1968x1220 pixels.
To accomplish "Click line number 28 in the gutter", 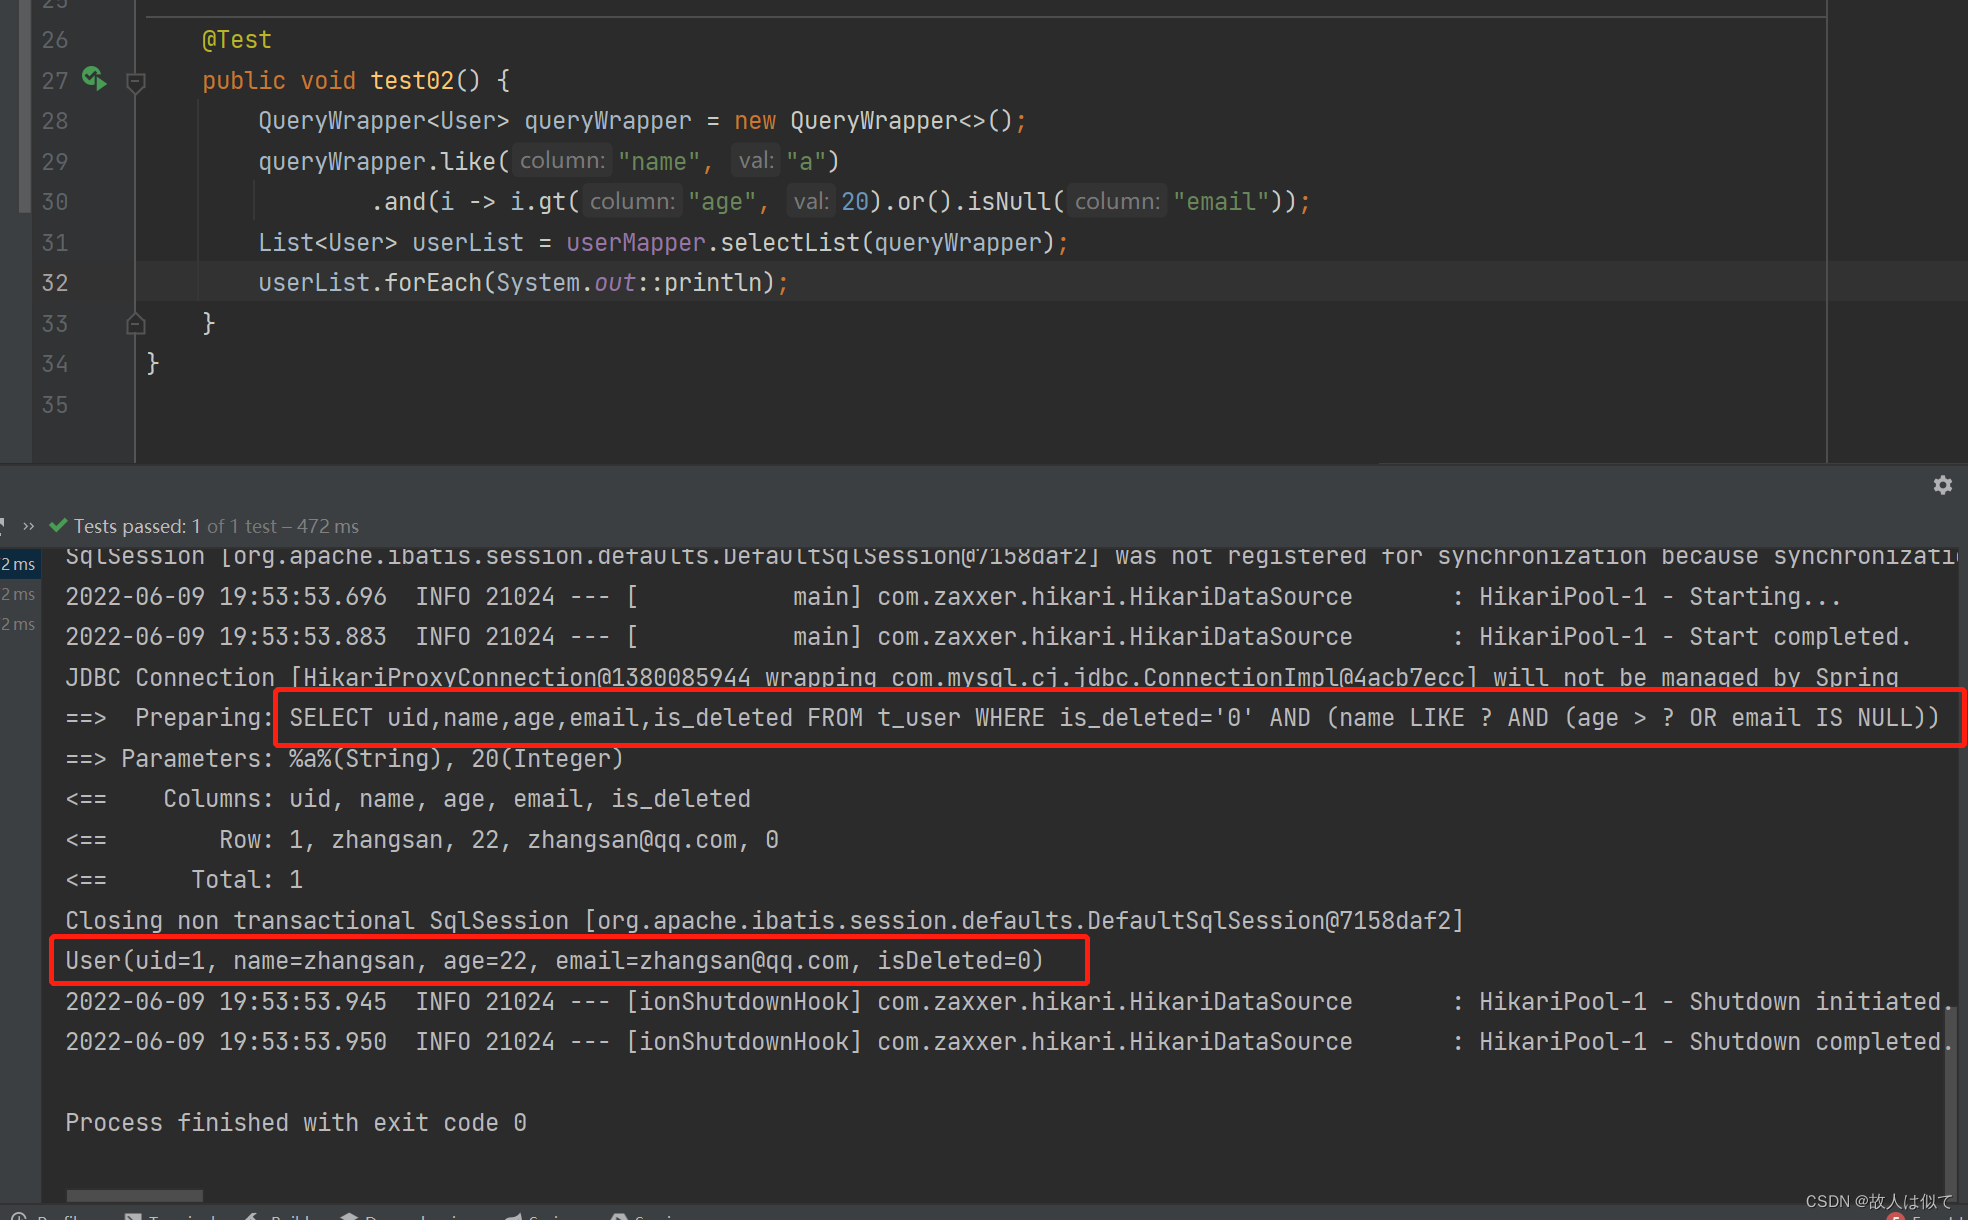I will [55, 121].
